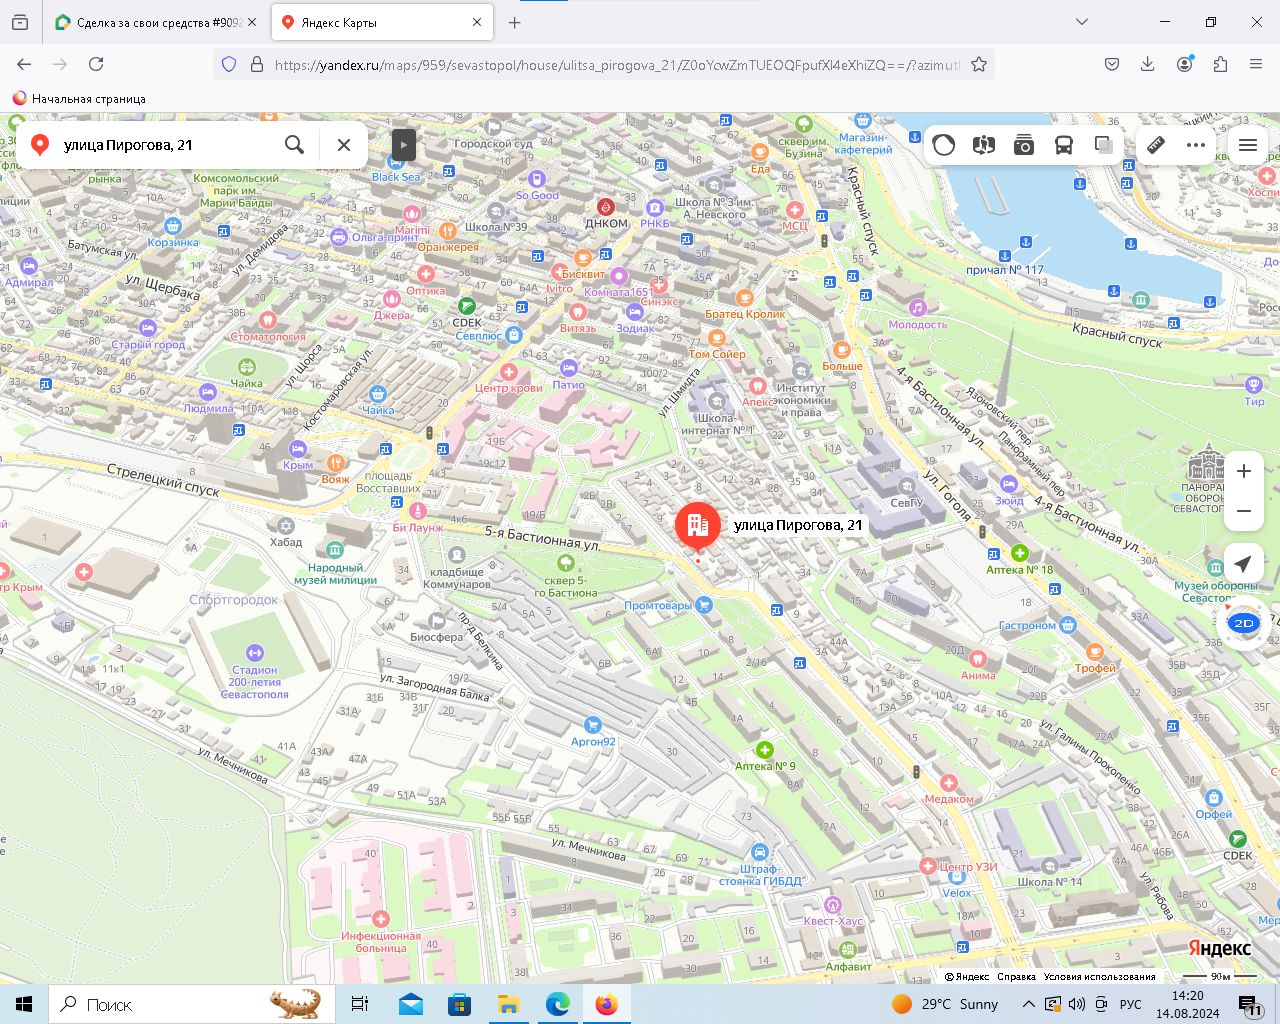Open Yandex Maps hamburger menu

click(x=1247, y=145)
